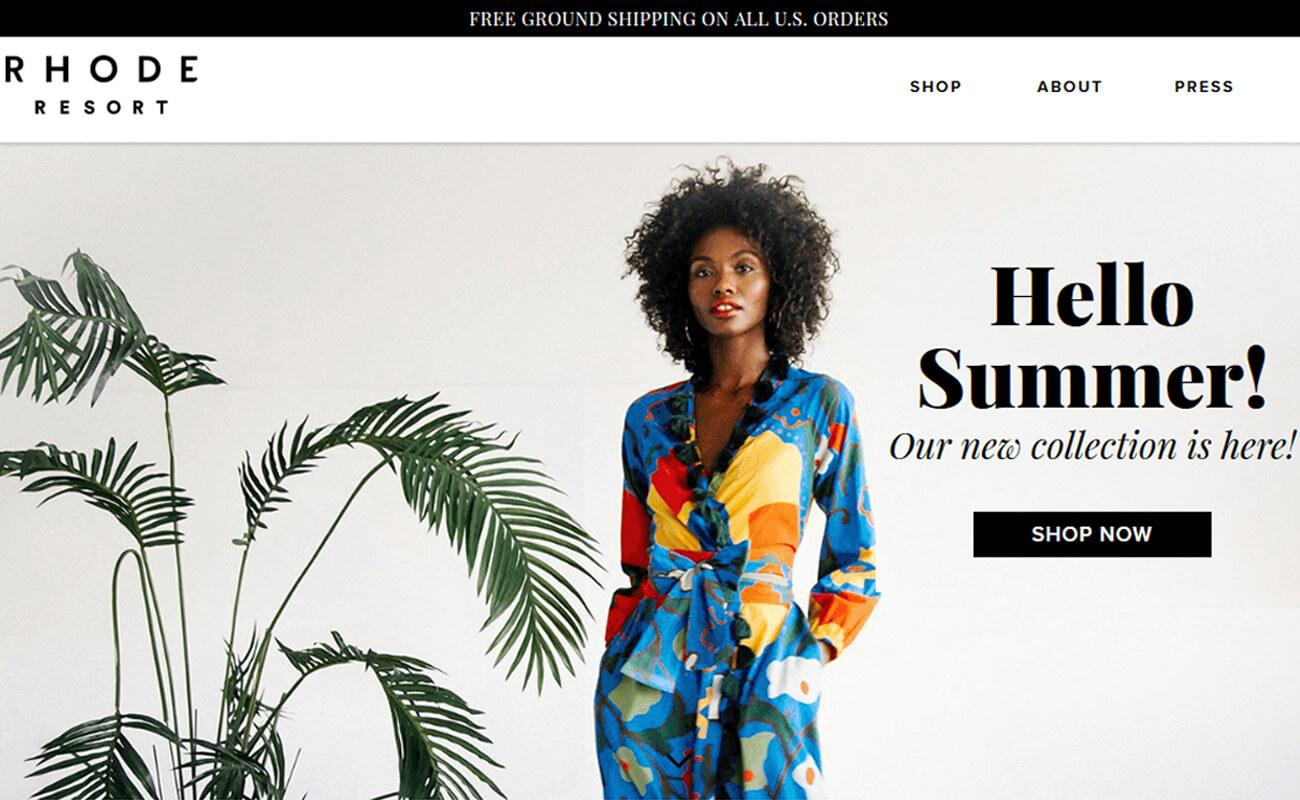Screen dimensions: 1300x800
Task: Open the SHOP menu in the header
Action: pyautogui.click(x=935, y=87)
